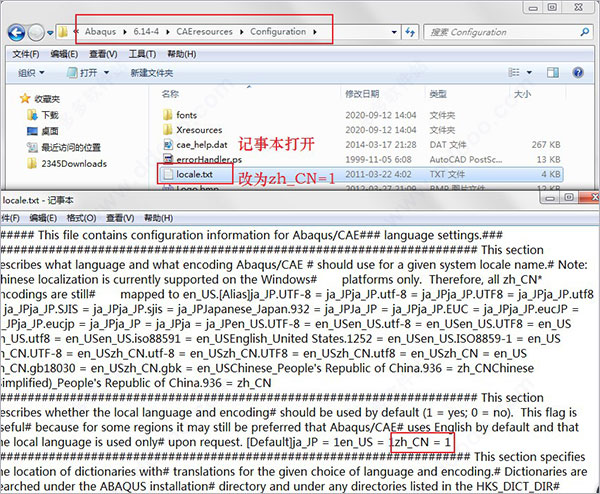
Task: Toggle the preview pane icon
Action: [553, 72]
